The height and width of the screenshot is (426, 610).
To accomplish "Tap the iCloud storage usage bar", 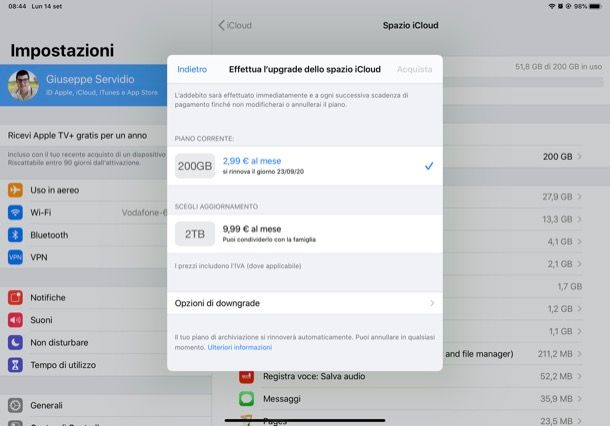I will point(523,82).
